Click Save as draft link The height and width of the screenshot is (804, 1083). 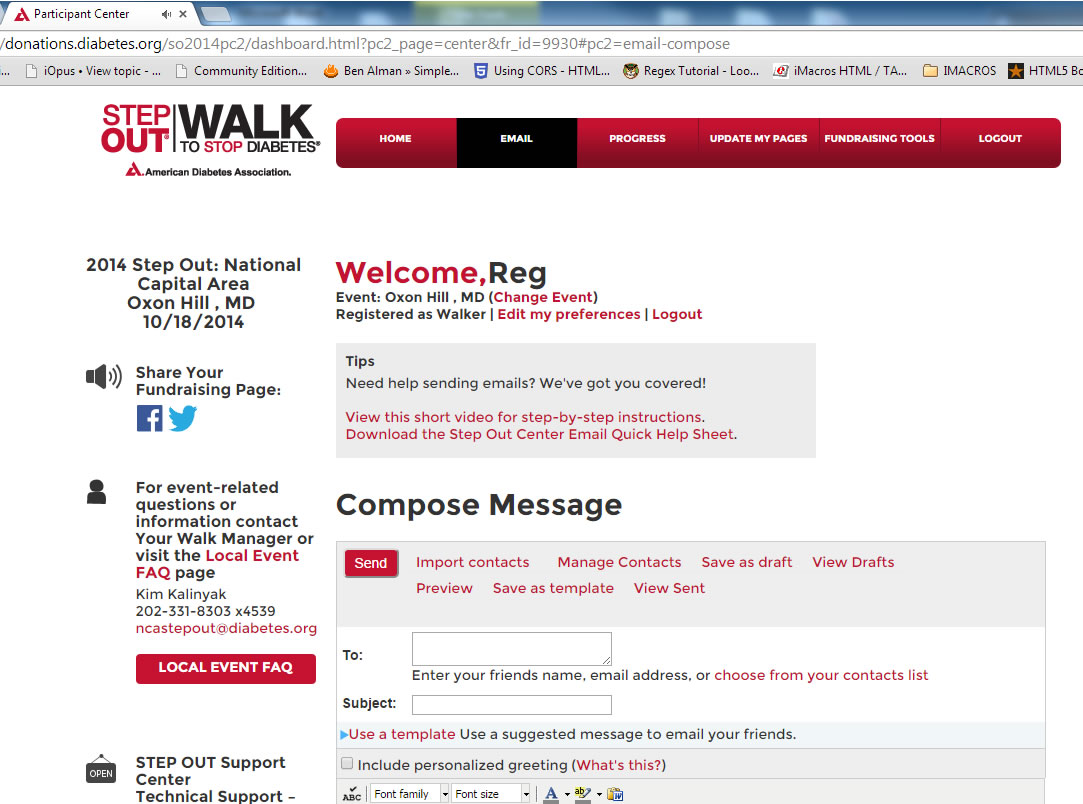747,562
